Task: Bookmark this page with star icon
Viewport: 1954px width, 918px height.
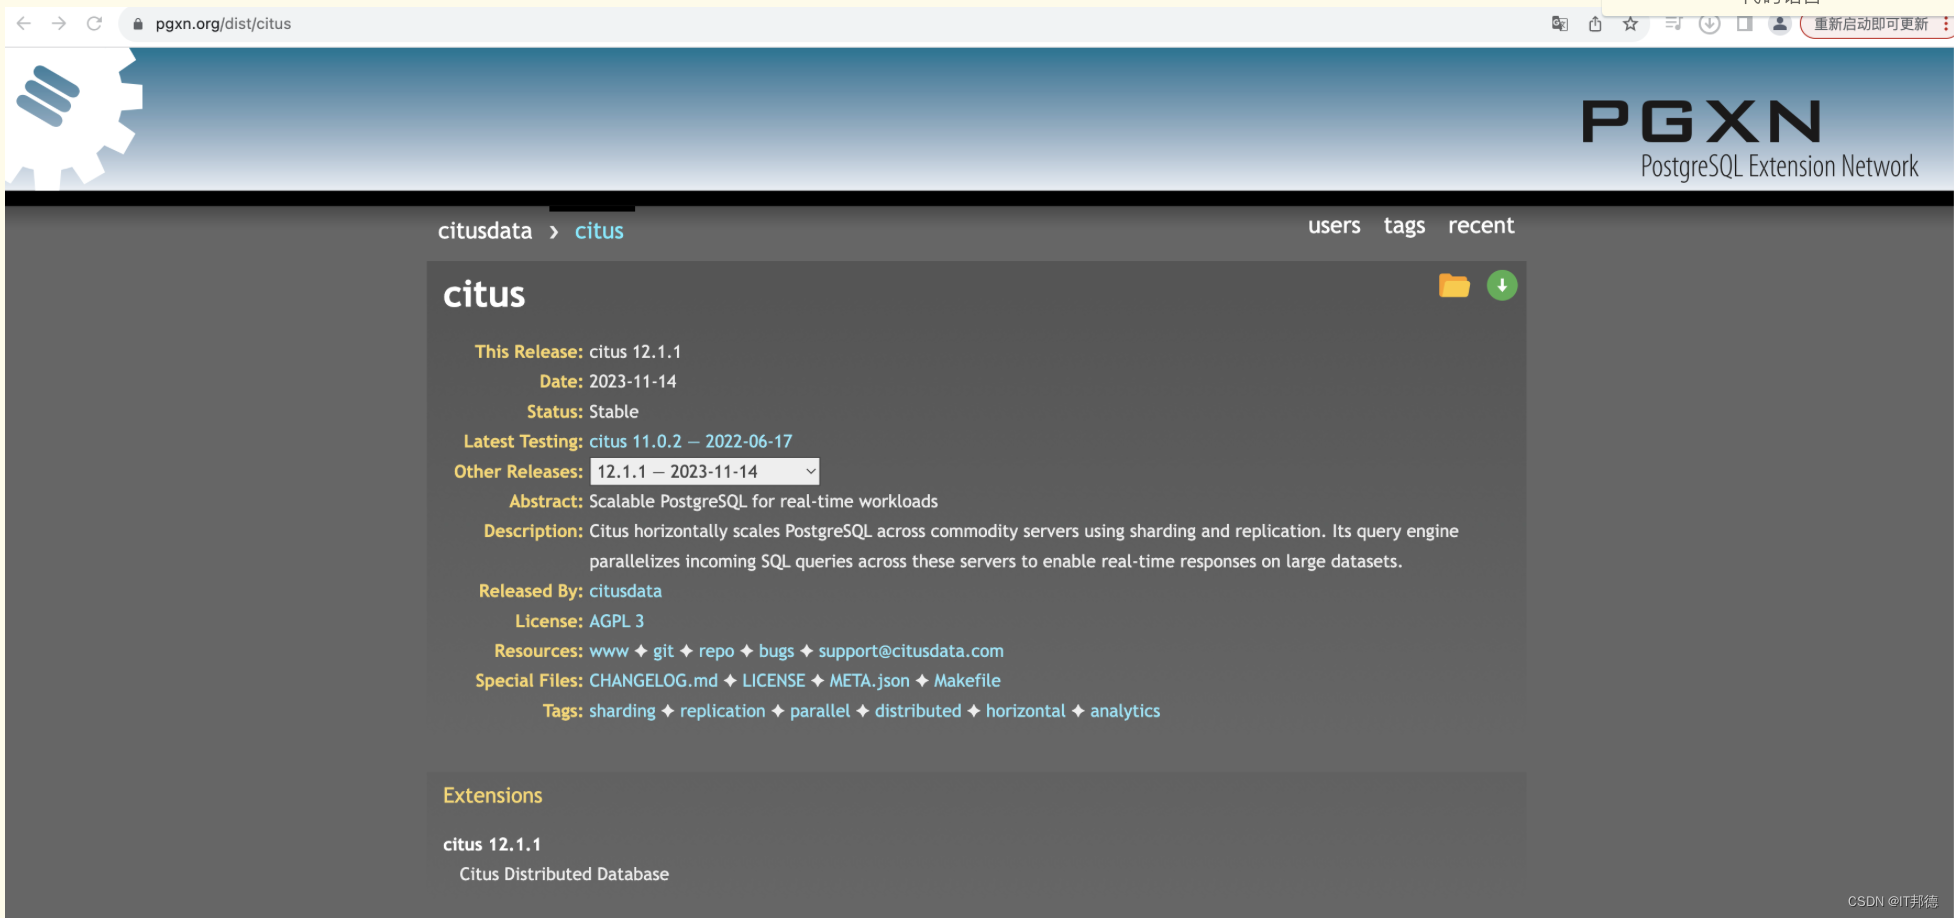Action: [x=1630, y=24]
